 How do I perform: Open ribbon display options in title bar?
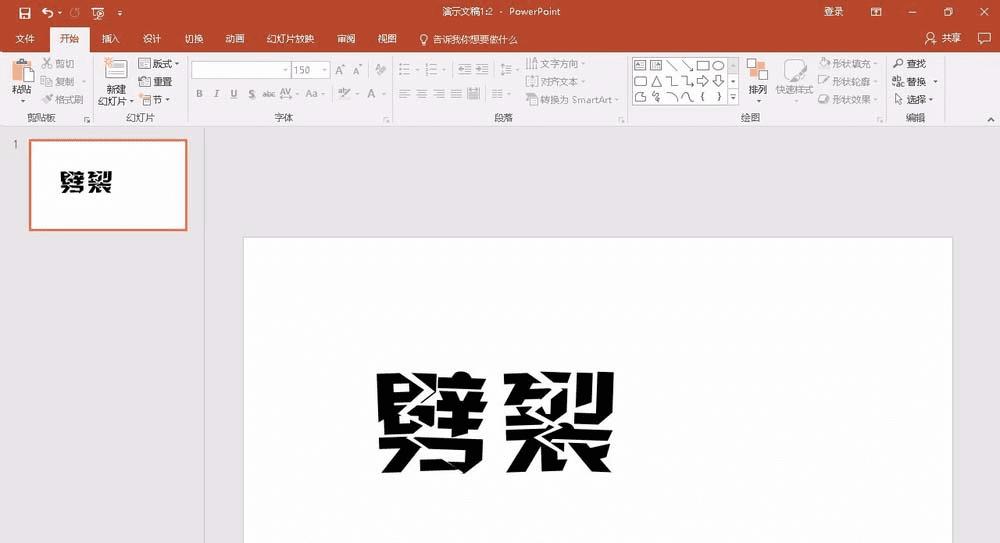(876, 12)
